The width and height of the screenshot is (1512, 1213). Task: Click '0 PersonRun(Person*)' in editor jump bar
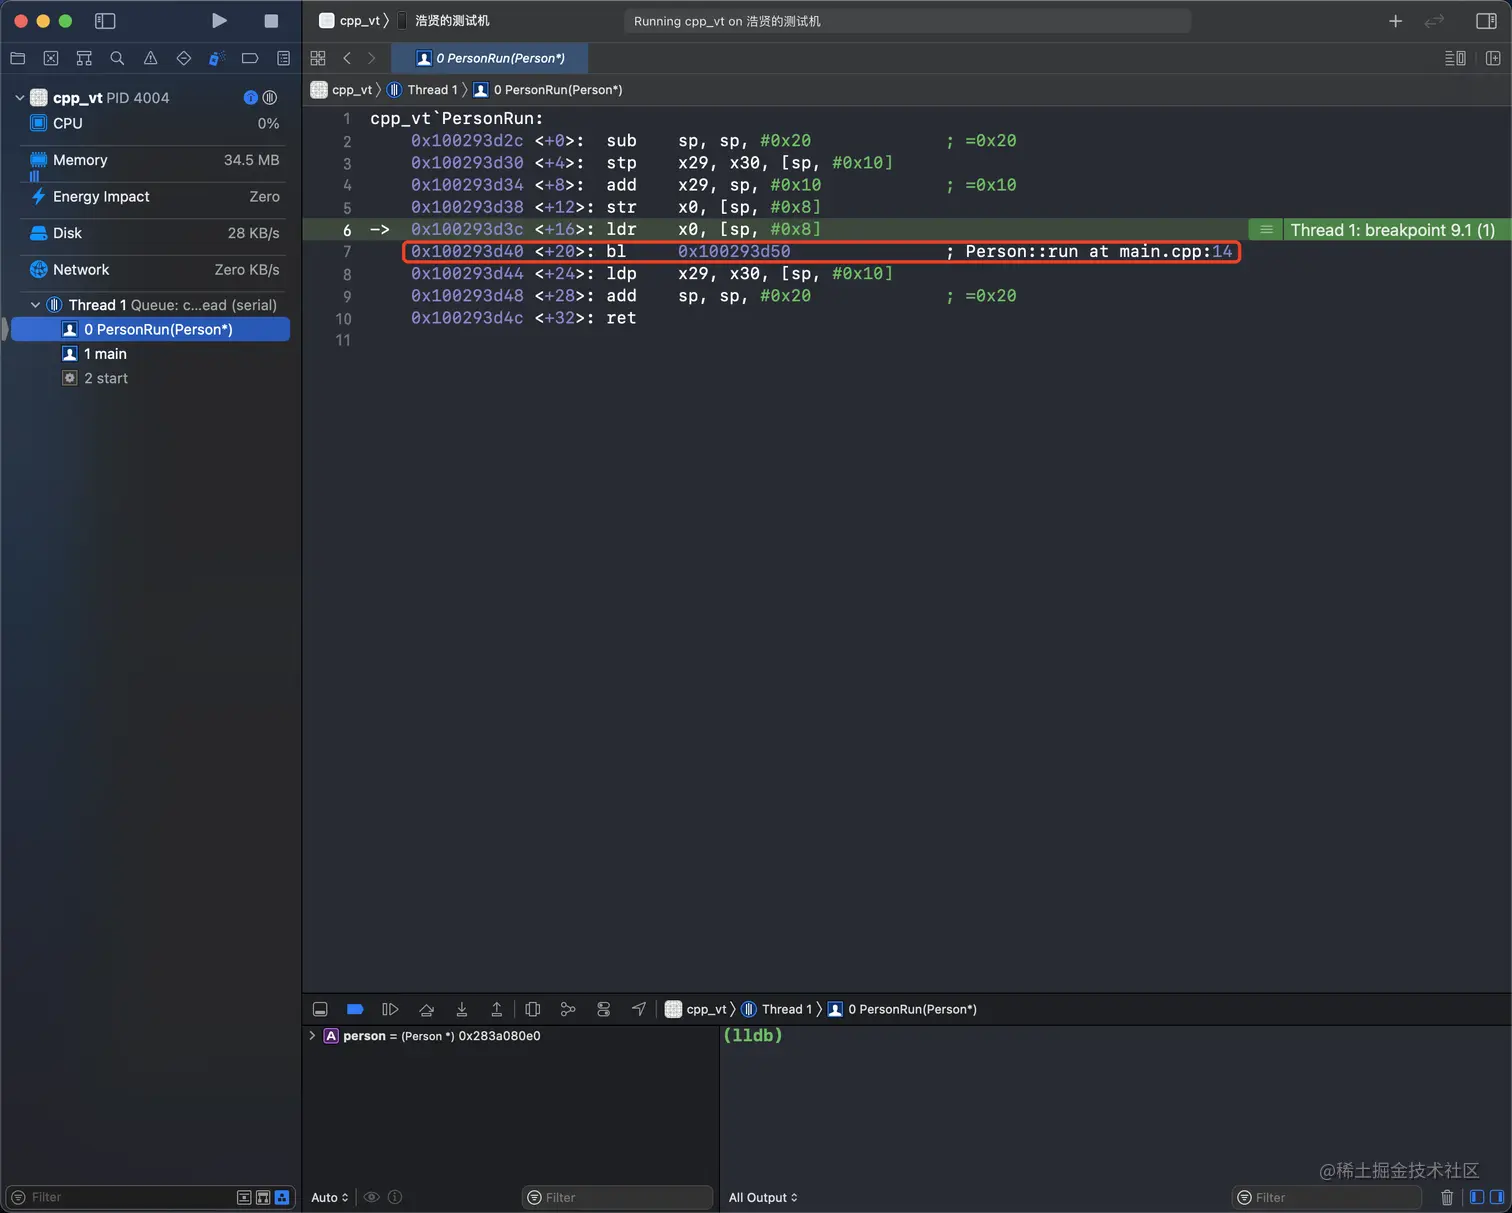548,90
